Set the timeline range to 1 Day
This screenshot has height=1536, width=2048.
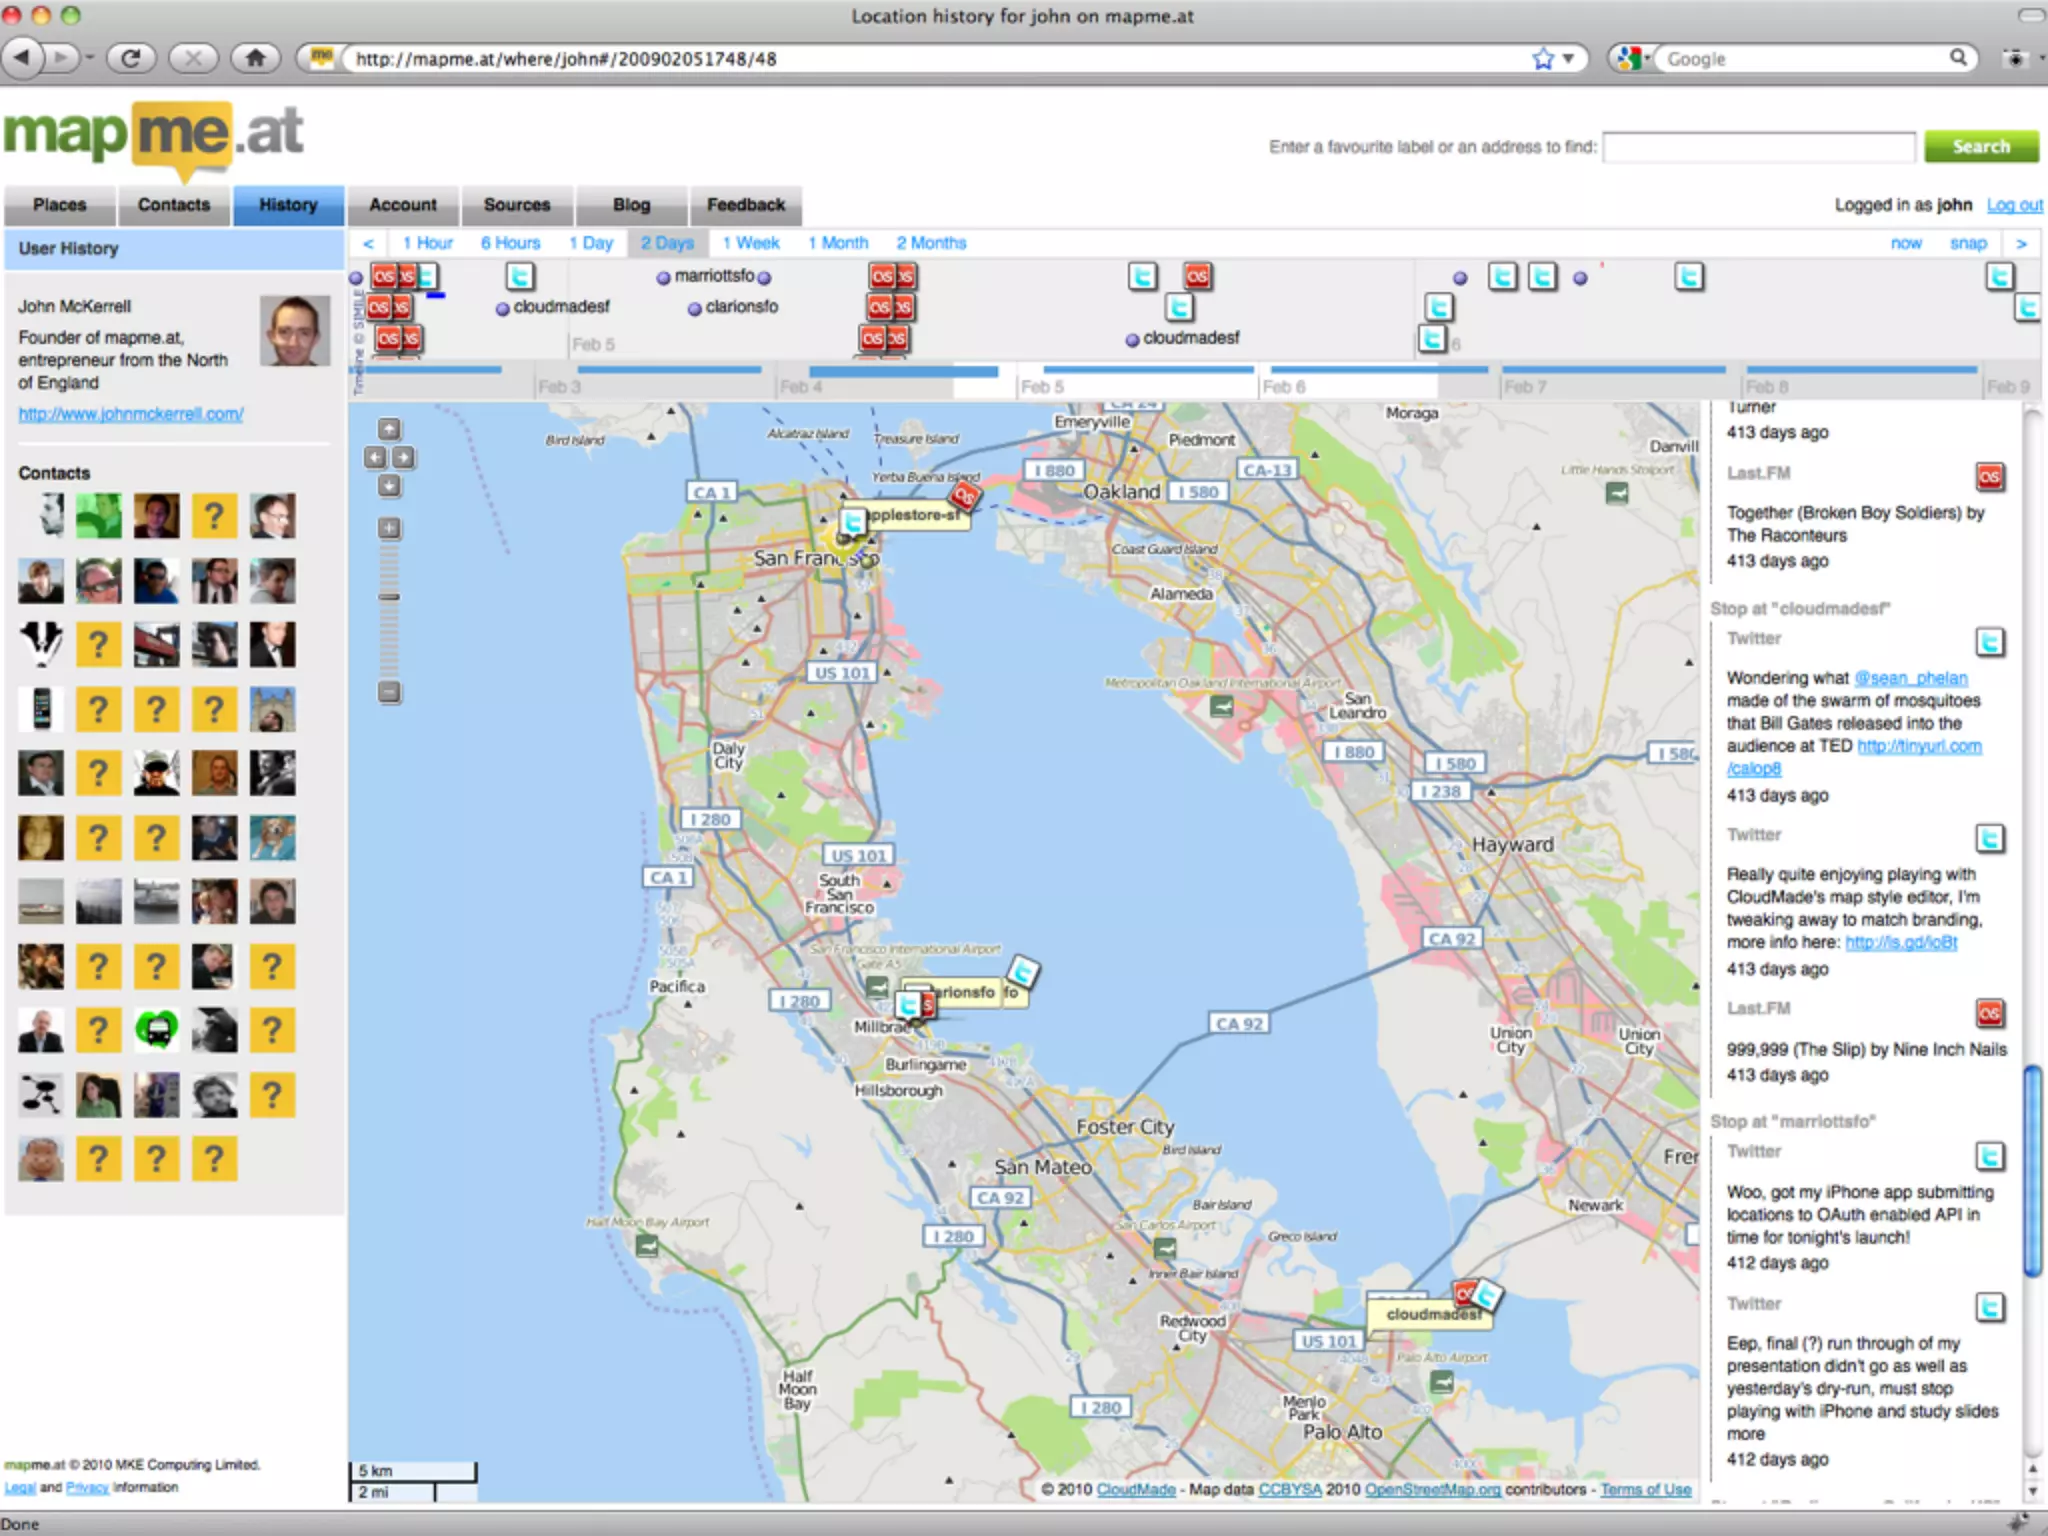[x=591, y=243]
